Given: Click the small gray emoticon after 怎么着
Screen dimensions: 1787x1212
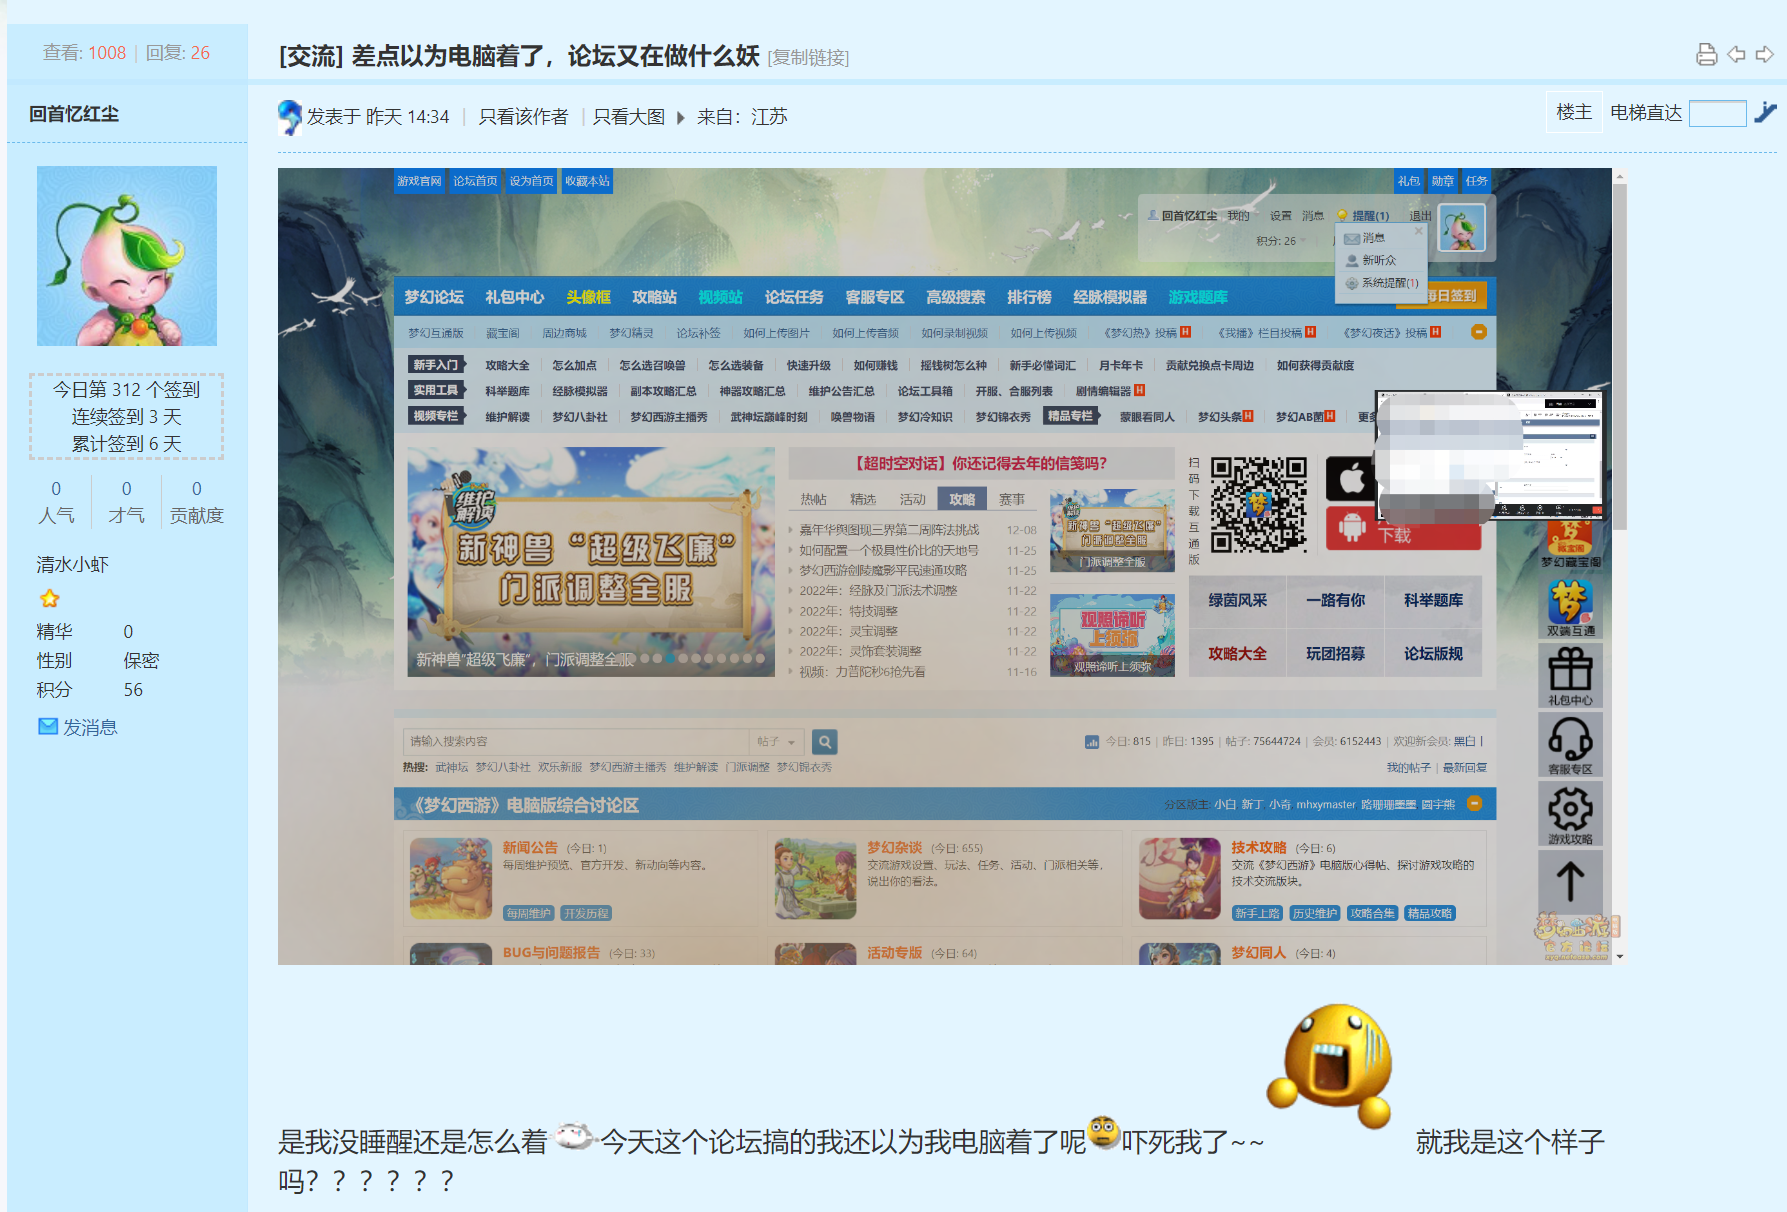Looking at the screenshot, I should tap(574, 1136).
